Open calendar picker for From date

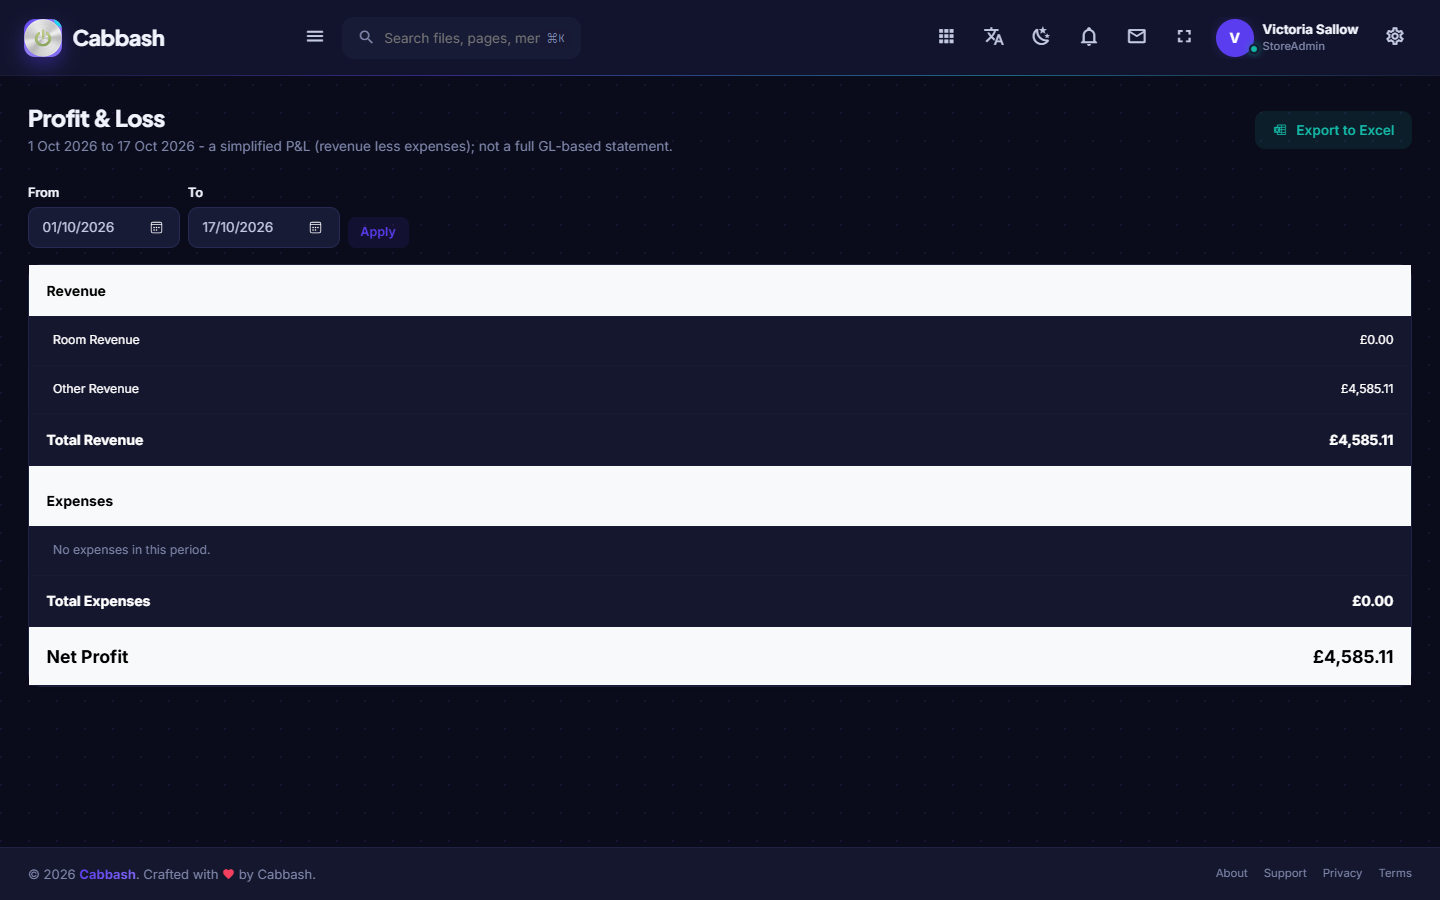[x=156, y=228]
